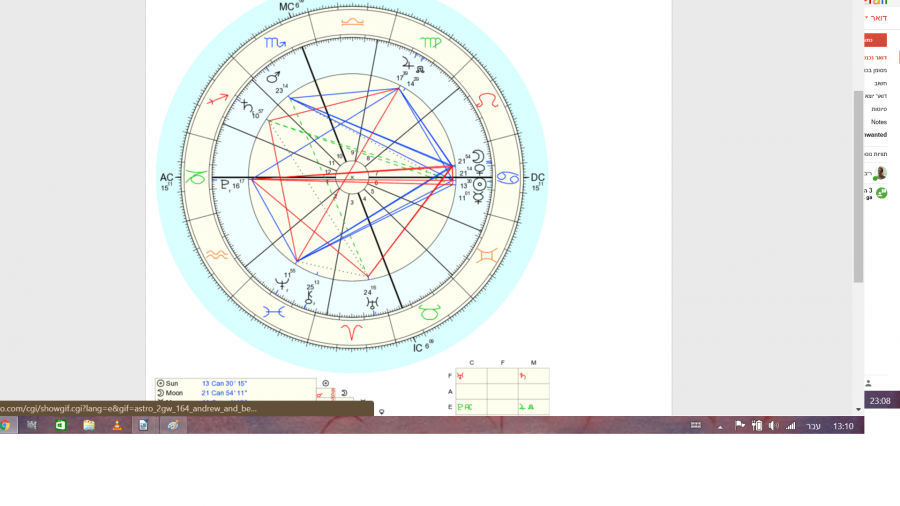This screenshot has width=900, height=506.
Task: Click Sun position 13 Can 30' 15"
Action: [x=224, y=383]
